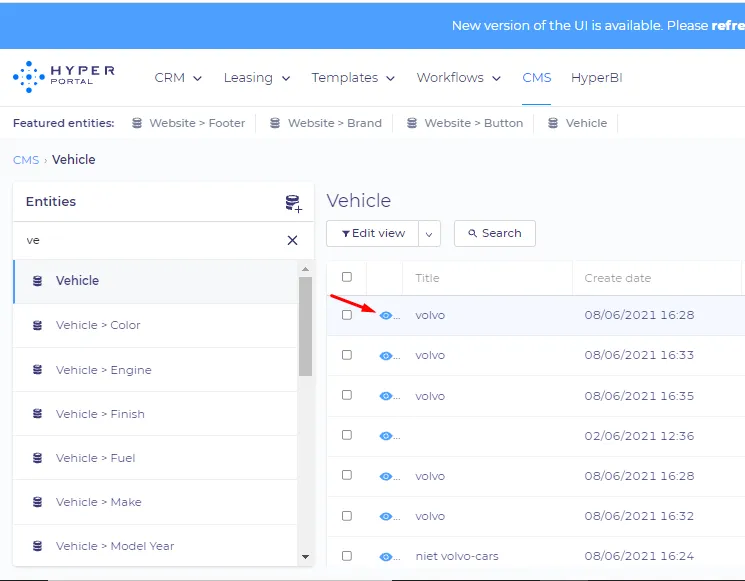
Task: Open the CMS tab
Action: click(536, 77)
